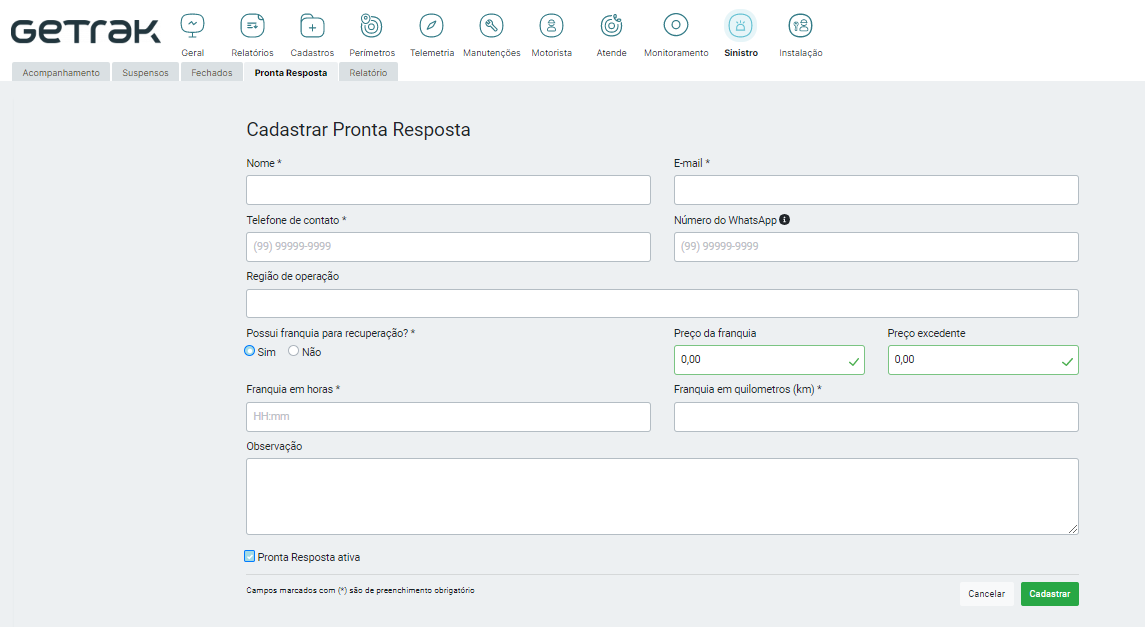Click the 'Campos marcados com (*)' note
The height and width of the screenshot is (627, 1145).
[360, 591]
